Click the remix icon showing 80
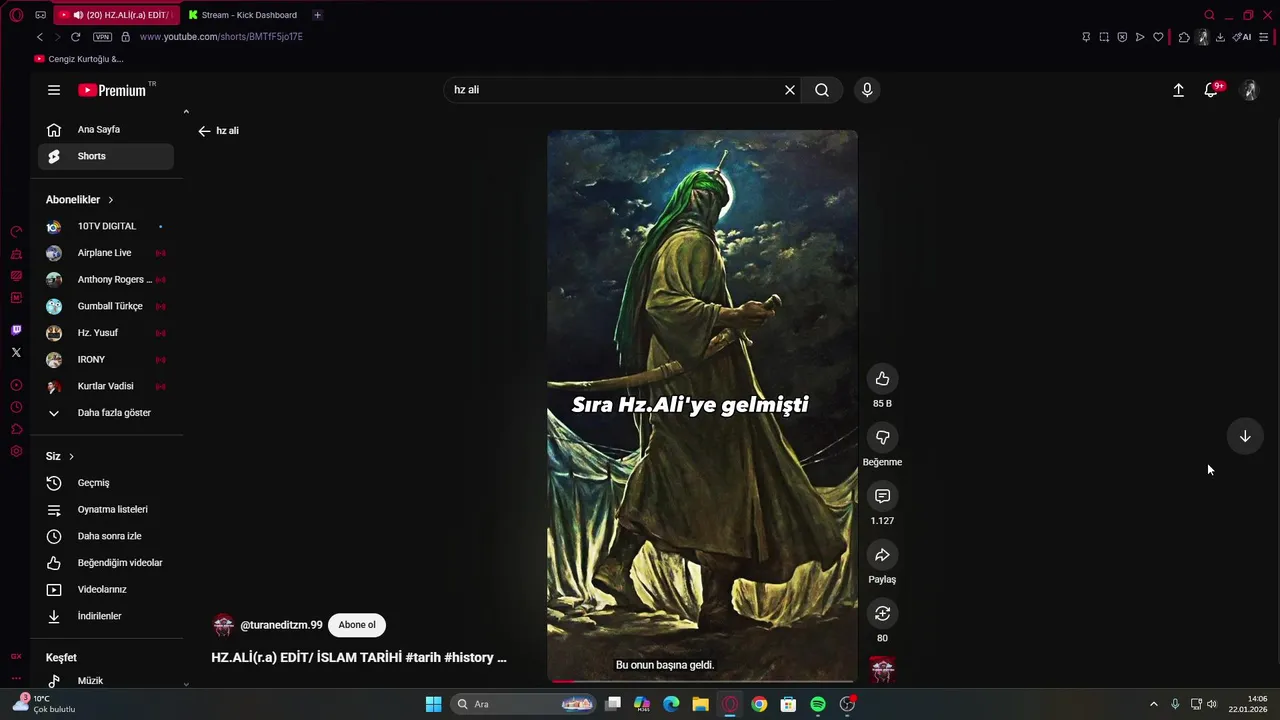Viewport: 1280px width, 720px height. (x=882, y=613)
